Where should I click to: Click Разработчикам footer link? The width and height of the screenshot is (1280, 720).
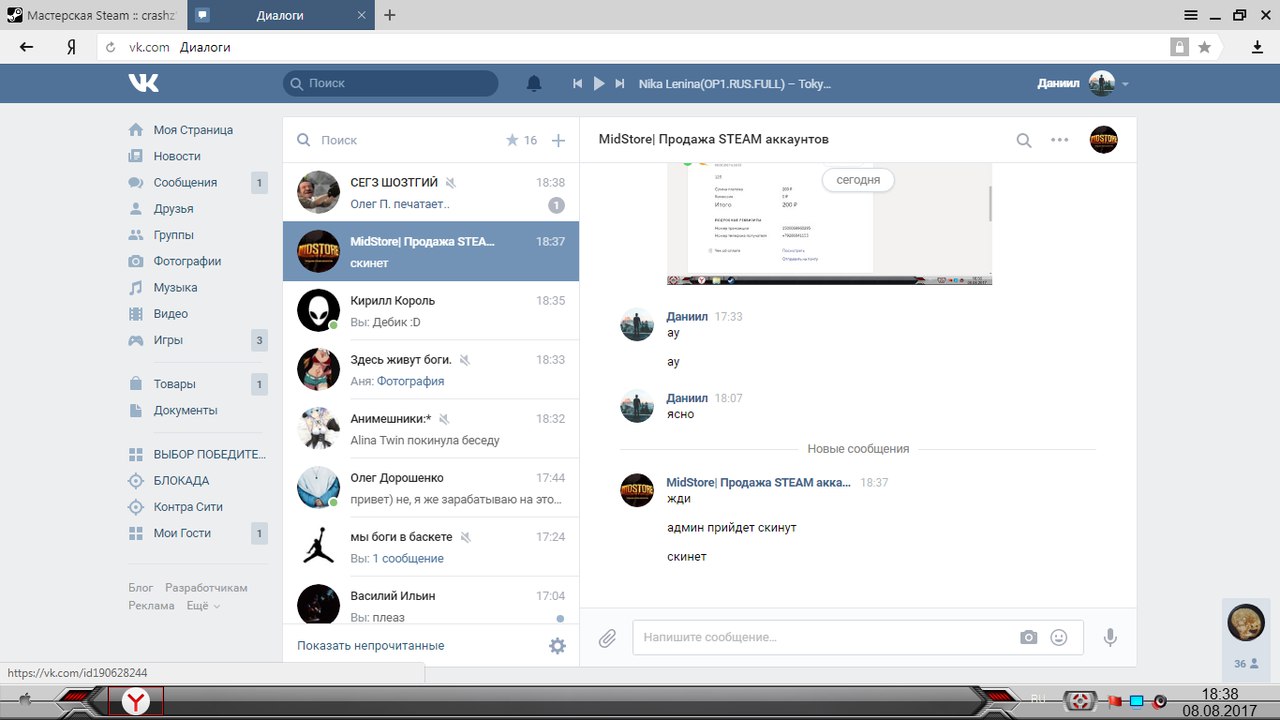(206, 588)
